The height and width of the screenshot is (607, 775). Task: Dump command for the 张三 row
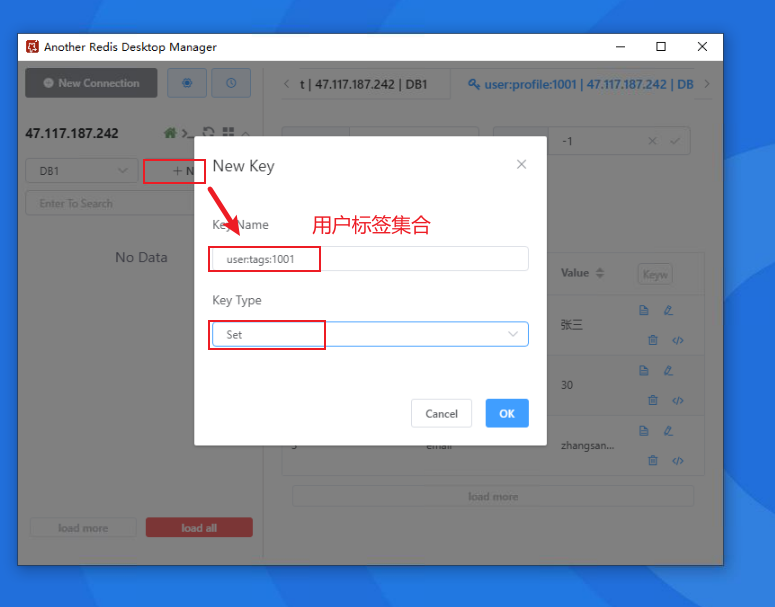(x=678, y=340)
